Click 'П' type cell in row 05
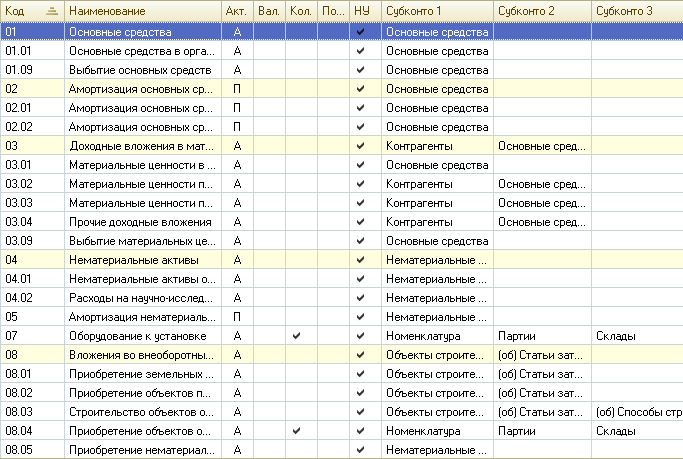The image size is (683, 459). (237, 317)
